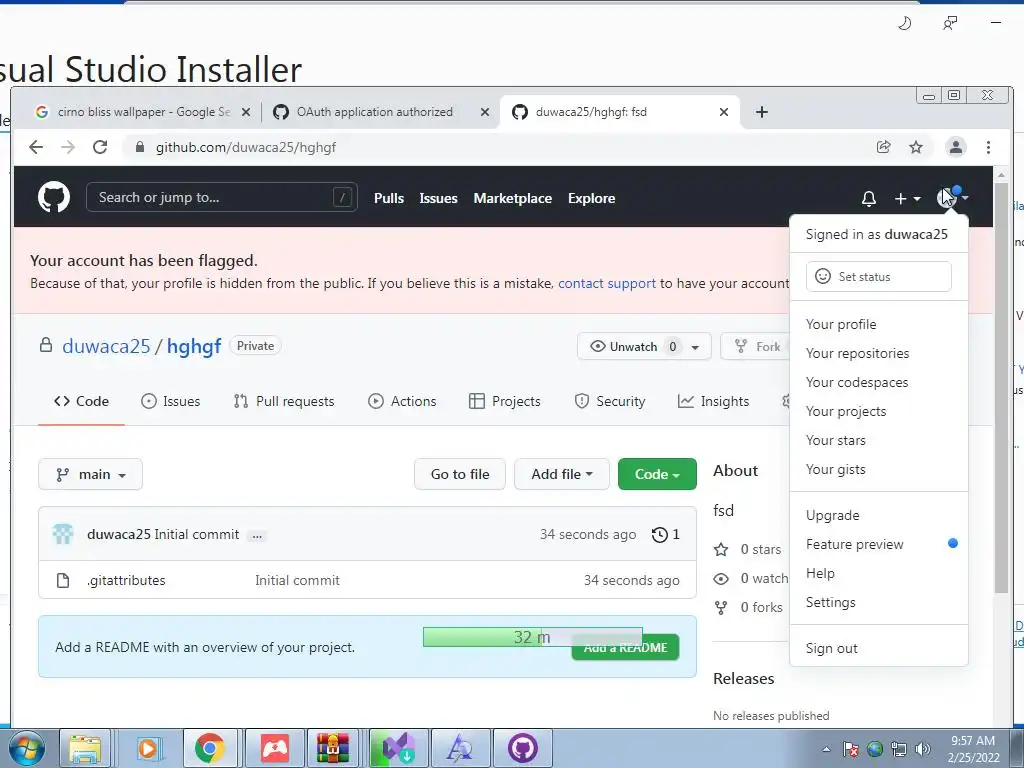This screenshot has width=1024, height=768.
Task: Open Explore in GitHub header
Action: point(592,199)
